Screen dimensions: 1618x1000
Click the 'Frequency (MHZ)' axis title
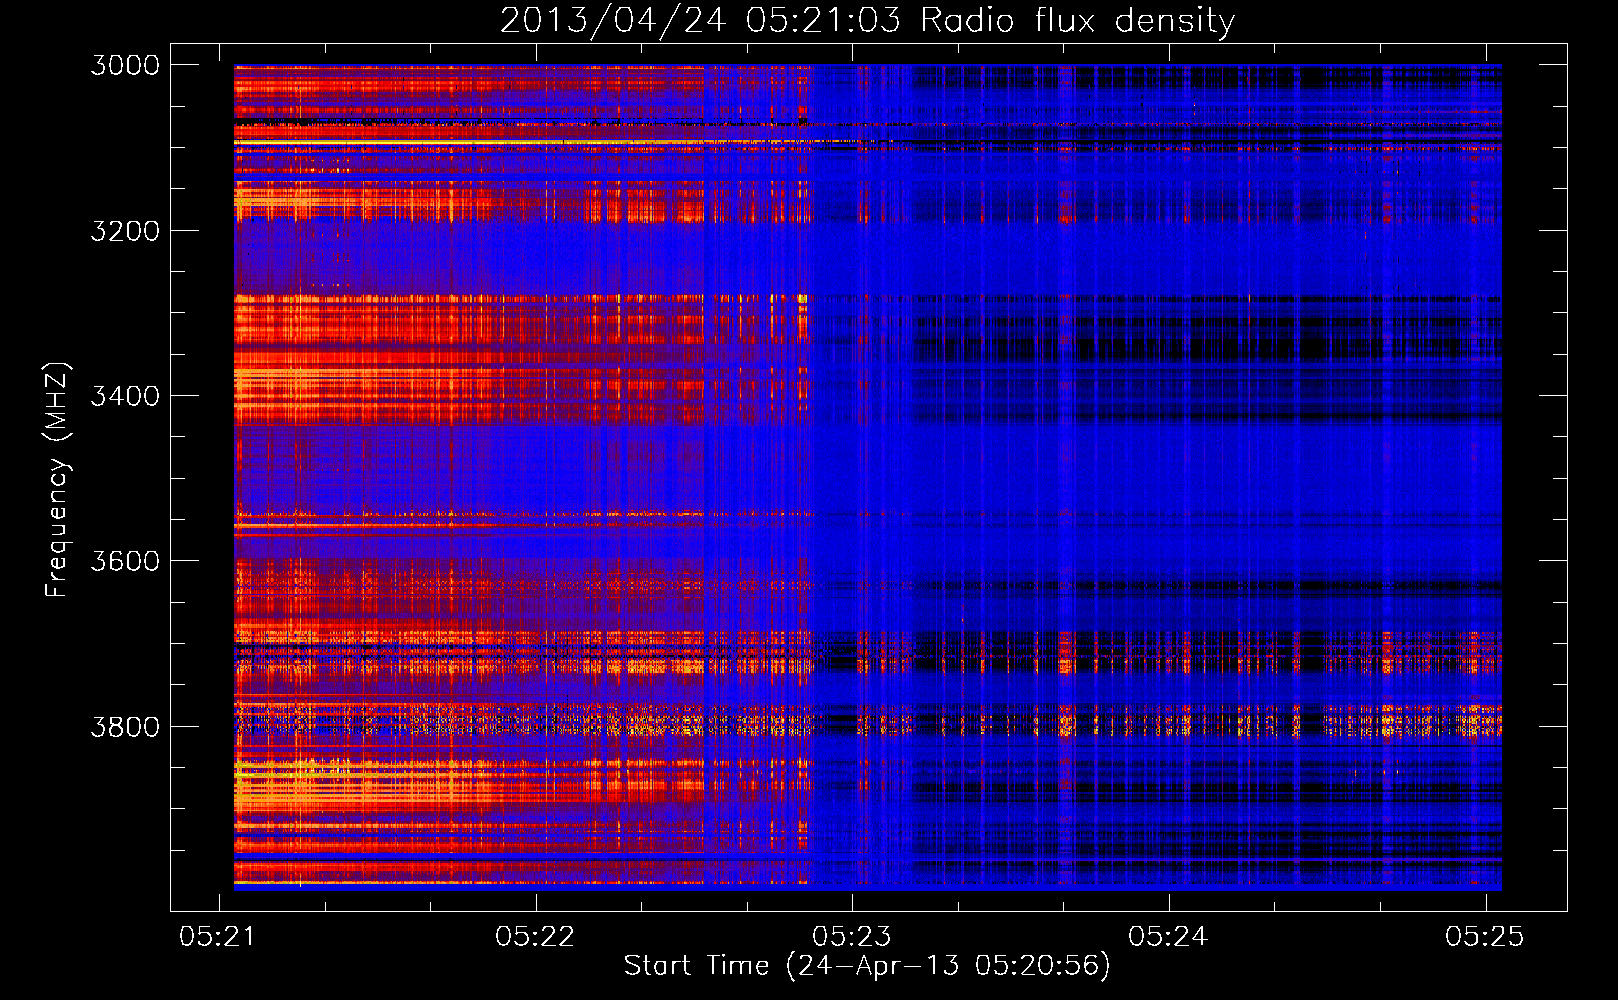57,479
